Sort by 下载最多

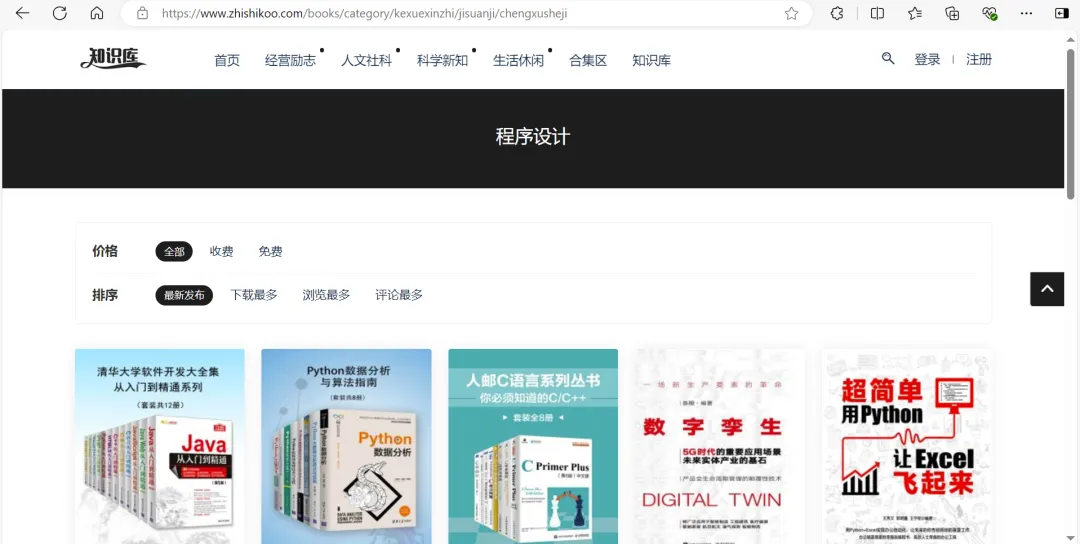click(x=254, y=295)
